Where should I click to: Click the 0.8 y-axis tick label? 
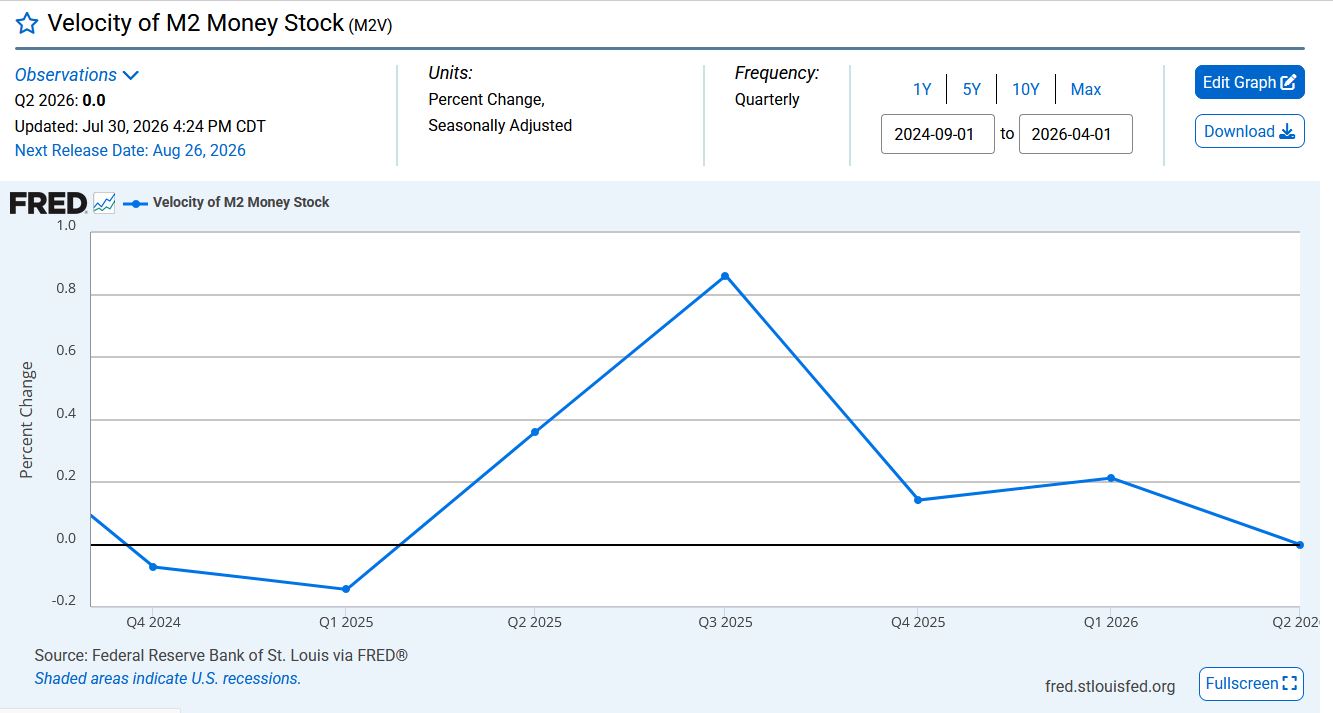66,288
